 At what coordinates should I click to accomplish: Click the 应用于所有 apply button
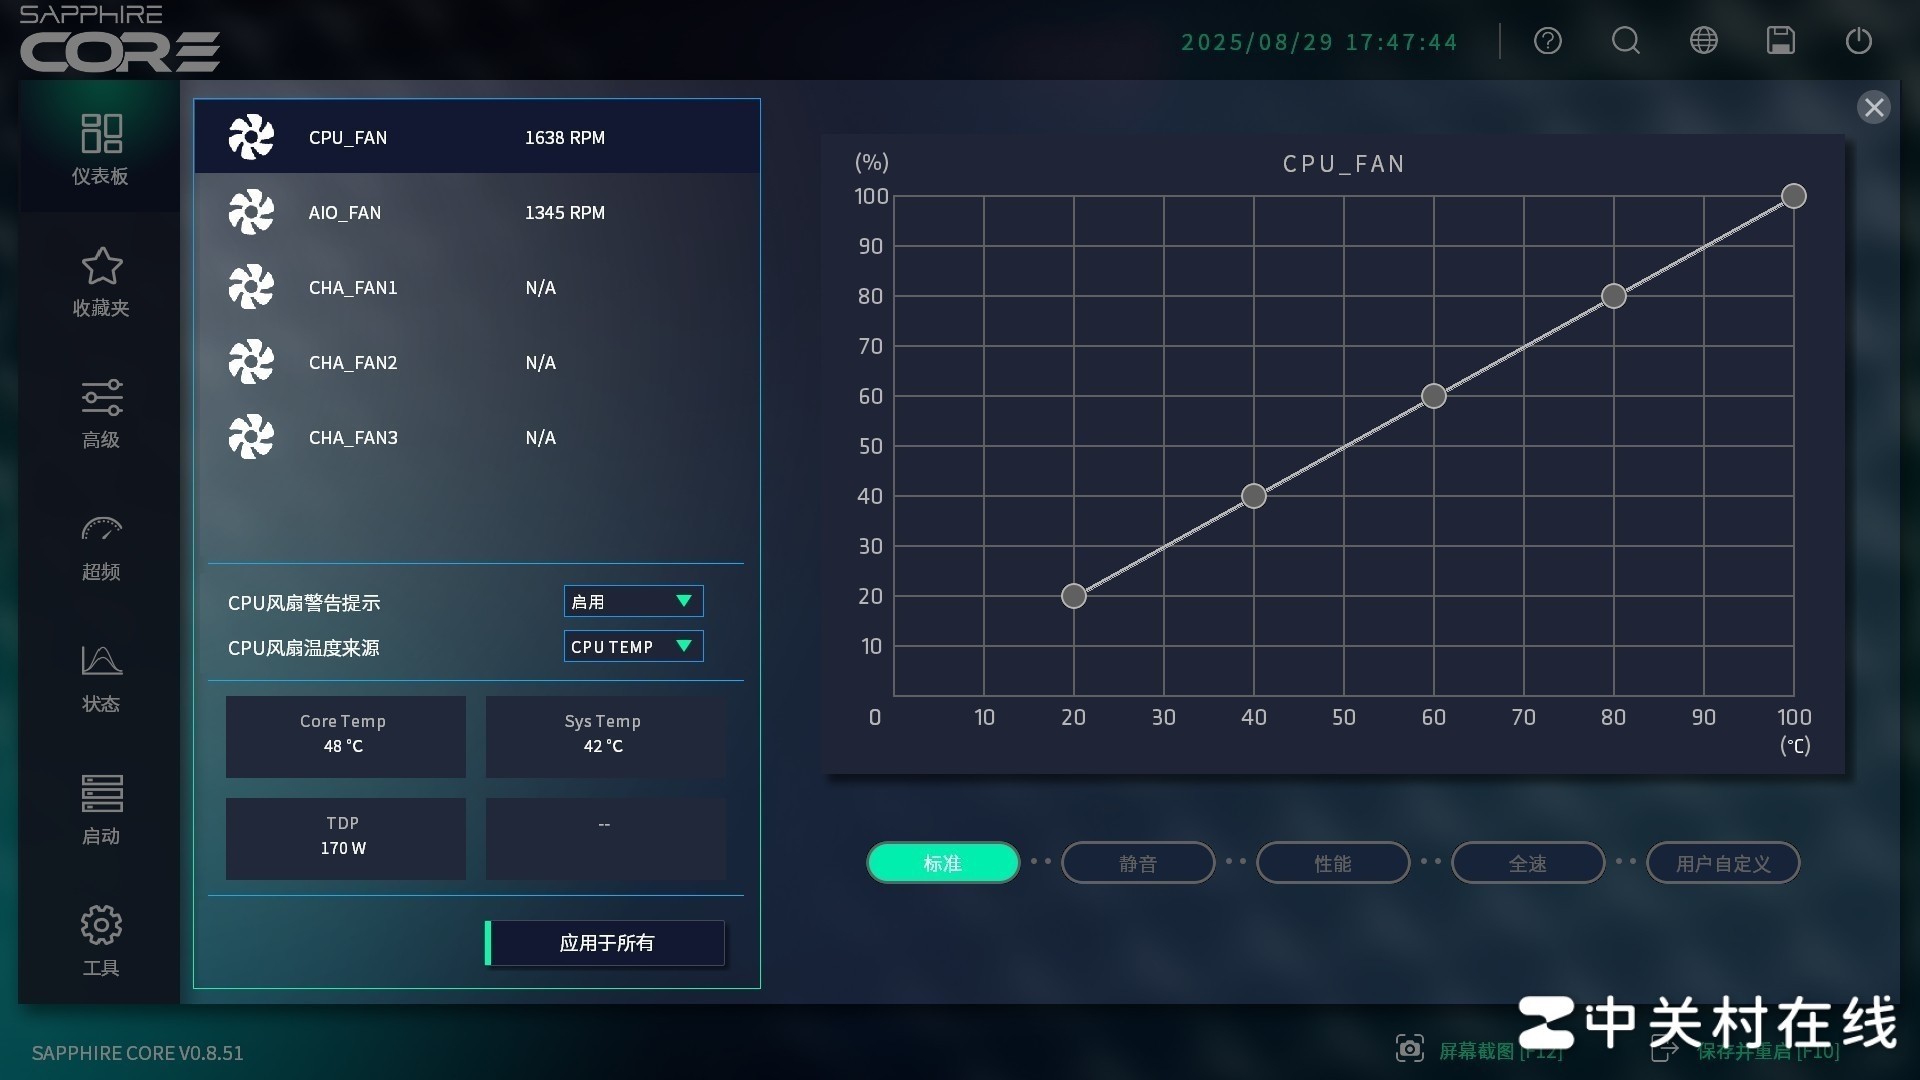click(604, 942)
